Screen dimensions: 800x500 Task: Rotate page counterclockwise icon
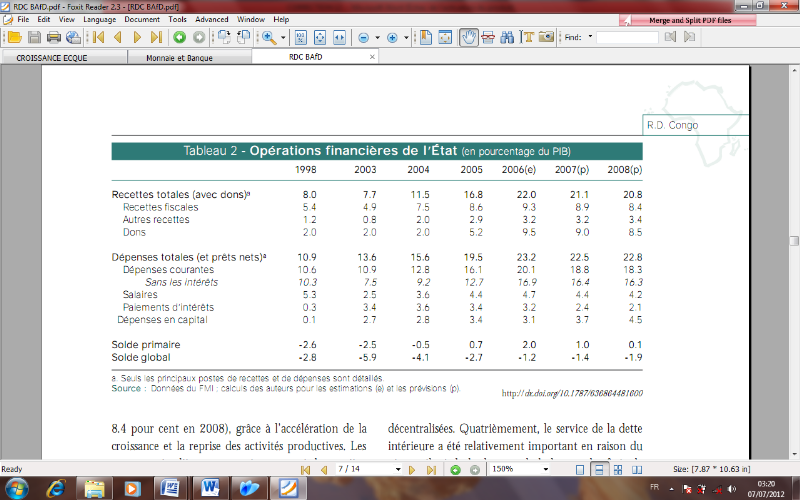244,37
